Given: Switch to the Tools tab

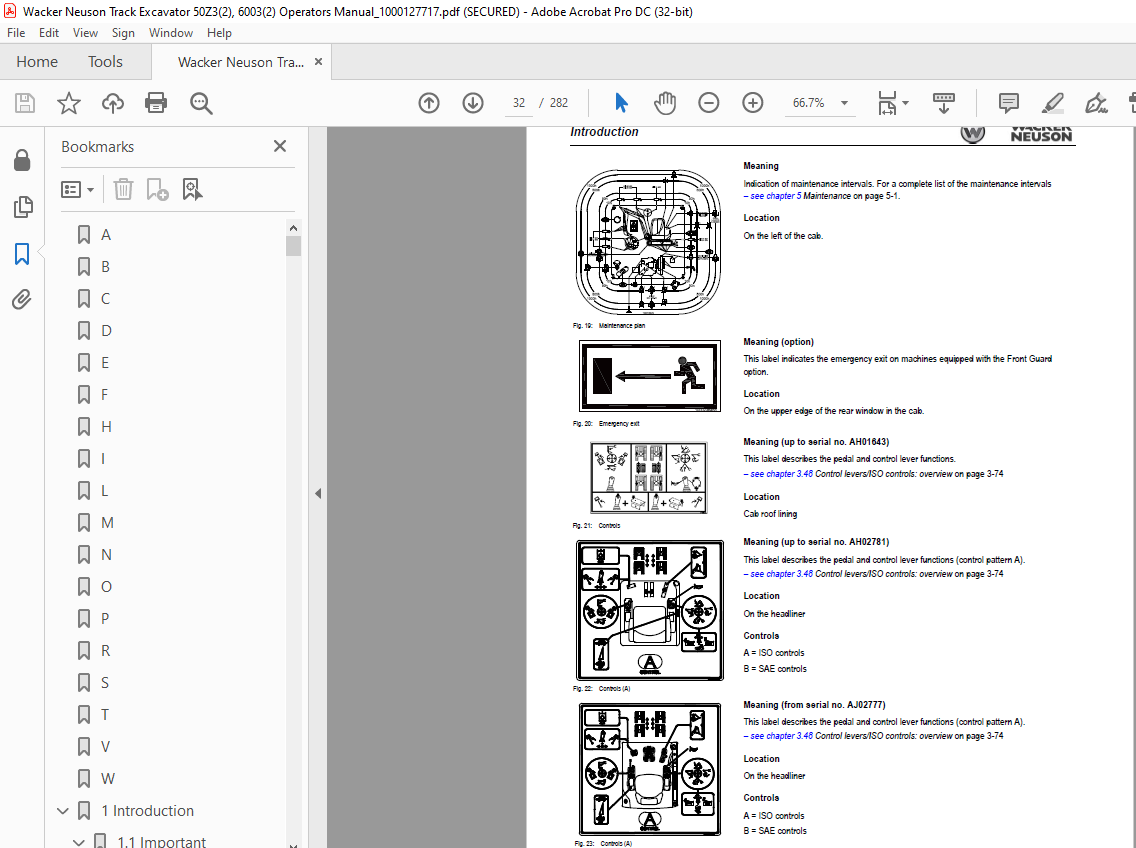Looking at the screenshot, I should point(105,62).
